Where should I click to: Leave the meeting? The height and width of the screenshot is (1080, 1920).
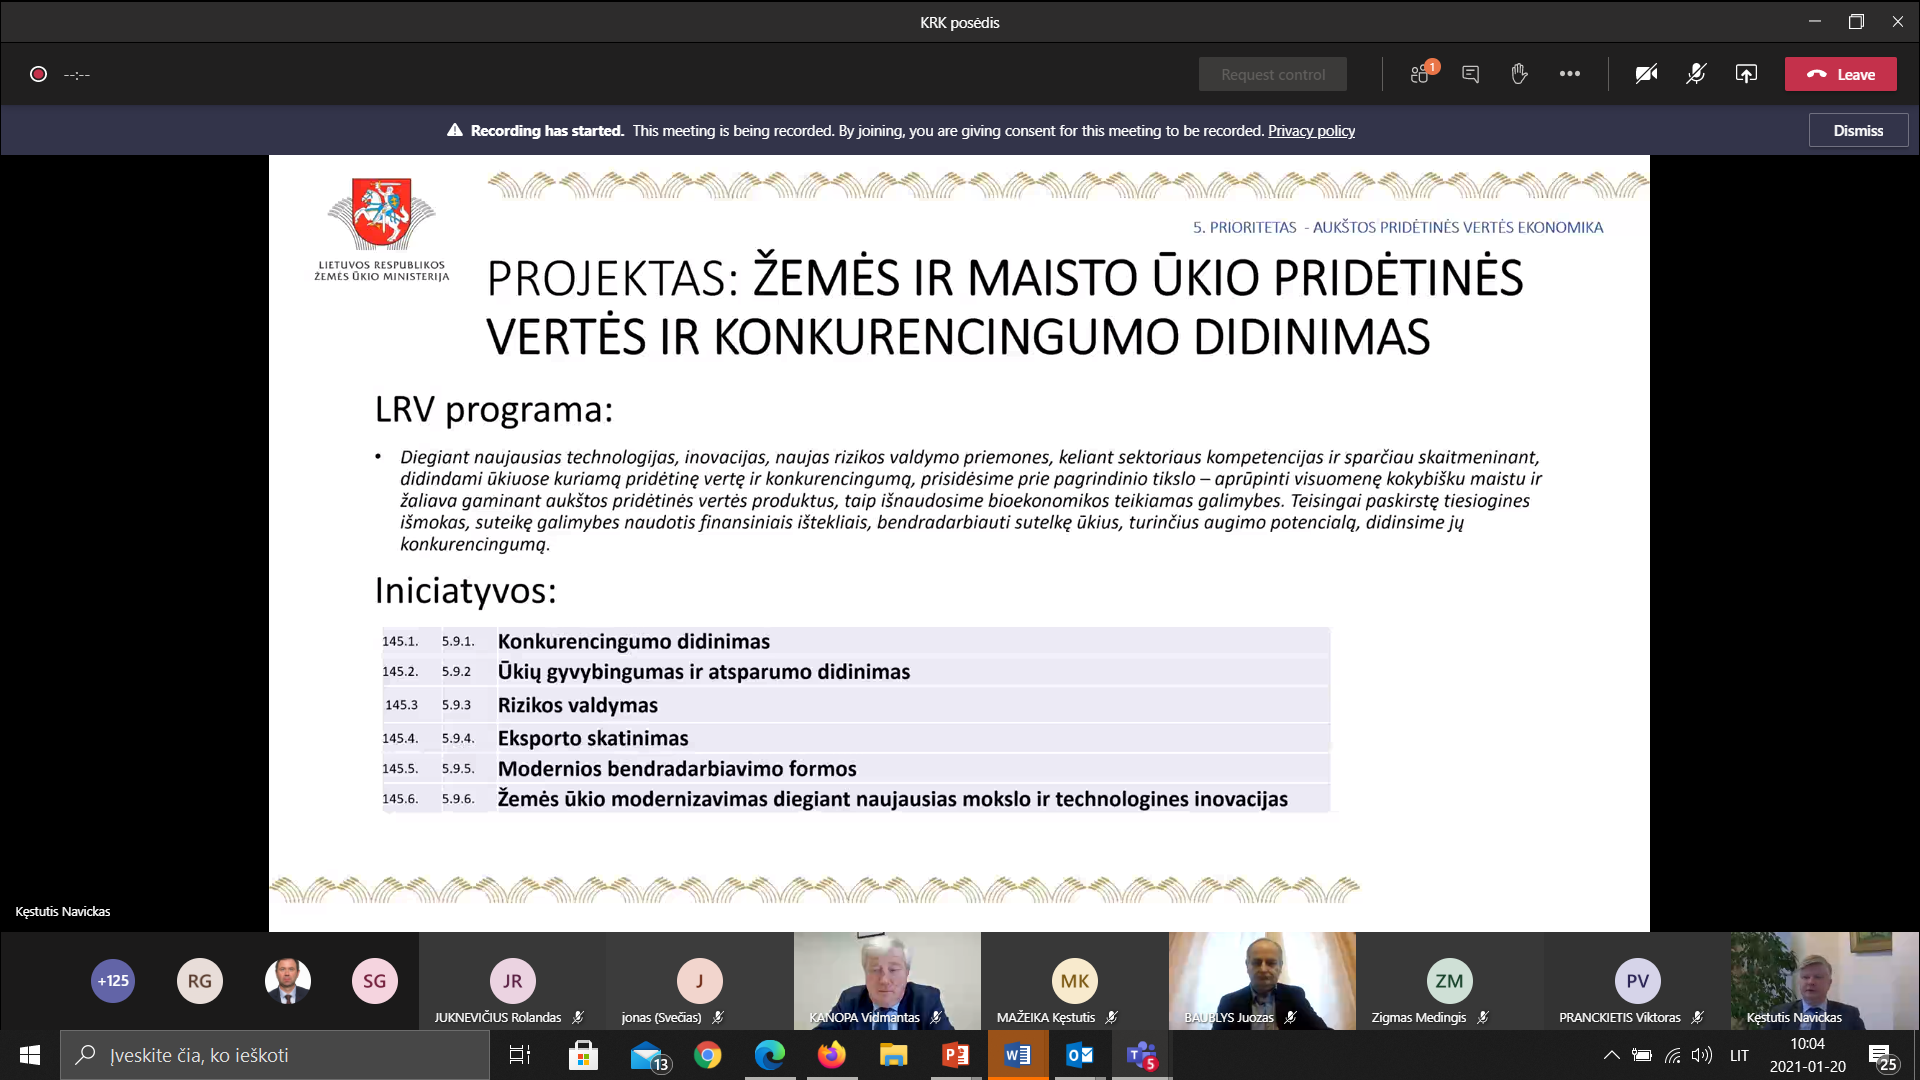click(1840, 74)
